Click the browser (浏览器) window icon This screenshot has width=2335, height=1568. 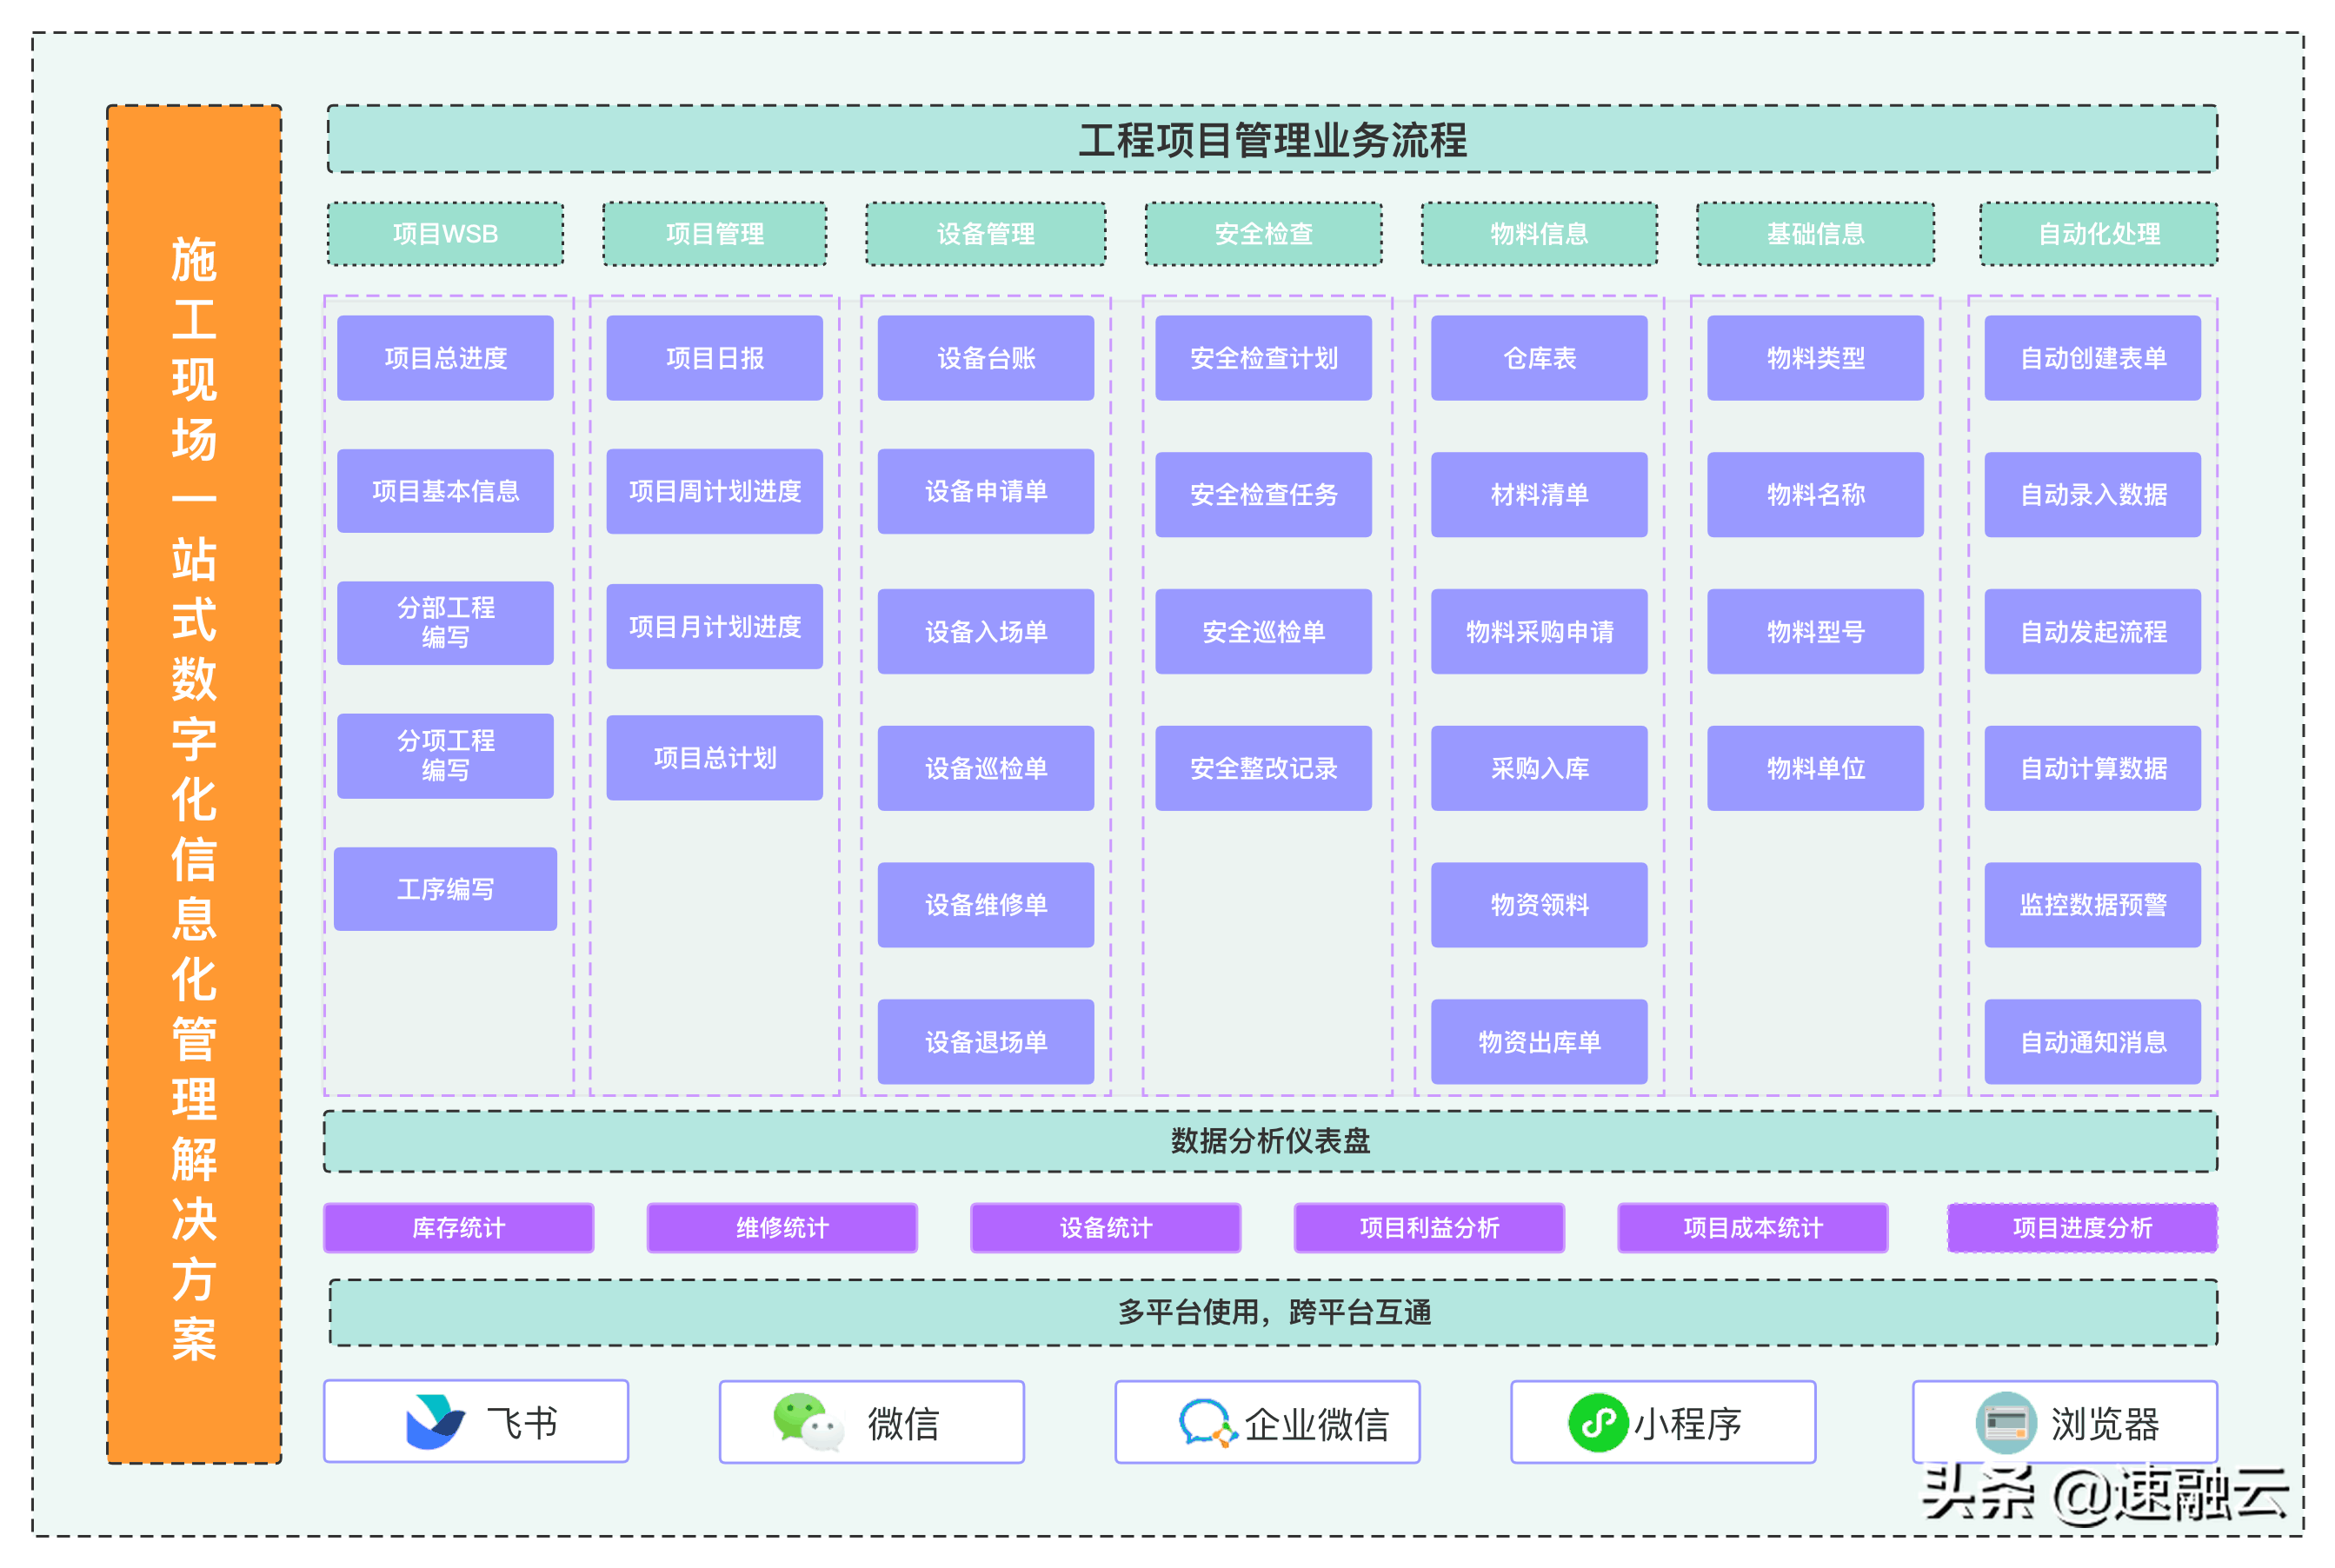(x=2005, y=1422)
